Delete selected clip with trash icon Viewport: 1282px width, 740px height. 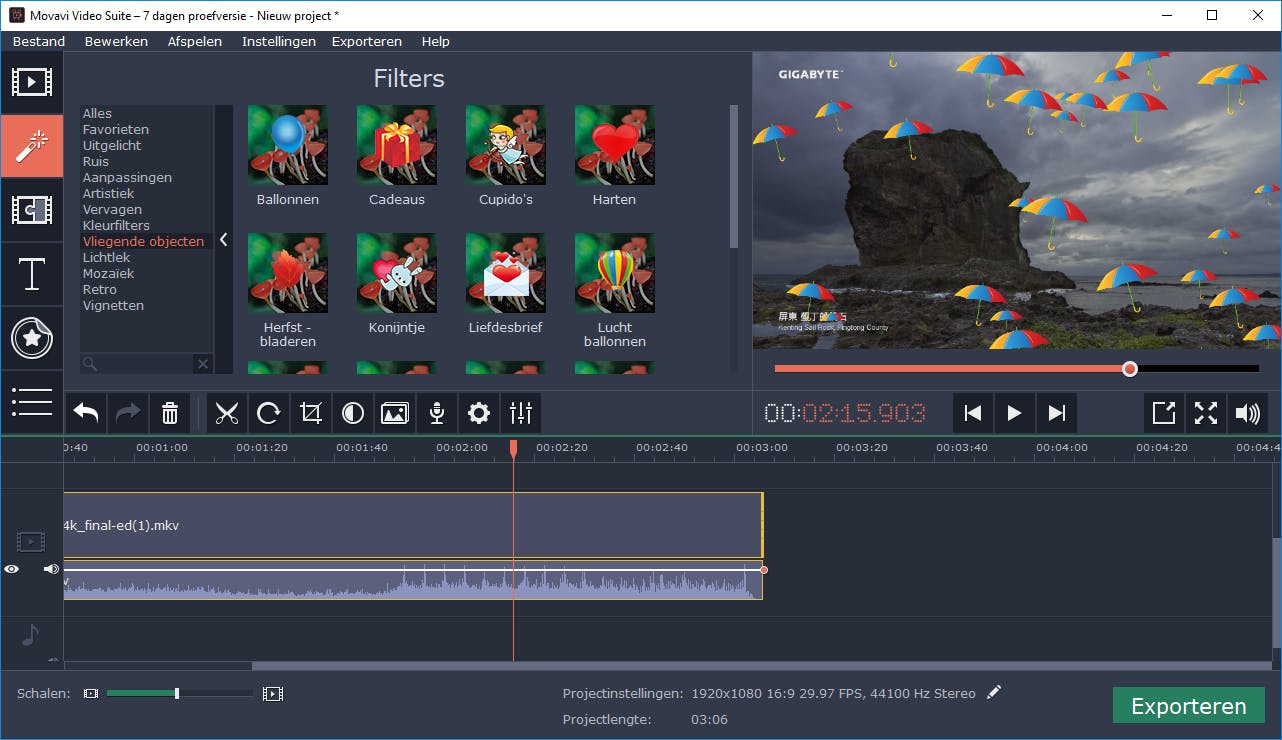point(170,413)
